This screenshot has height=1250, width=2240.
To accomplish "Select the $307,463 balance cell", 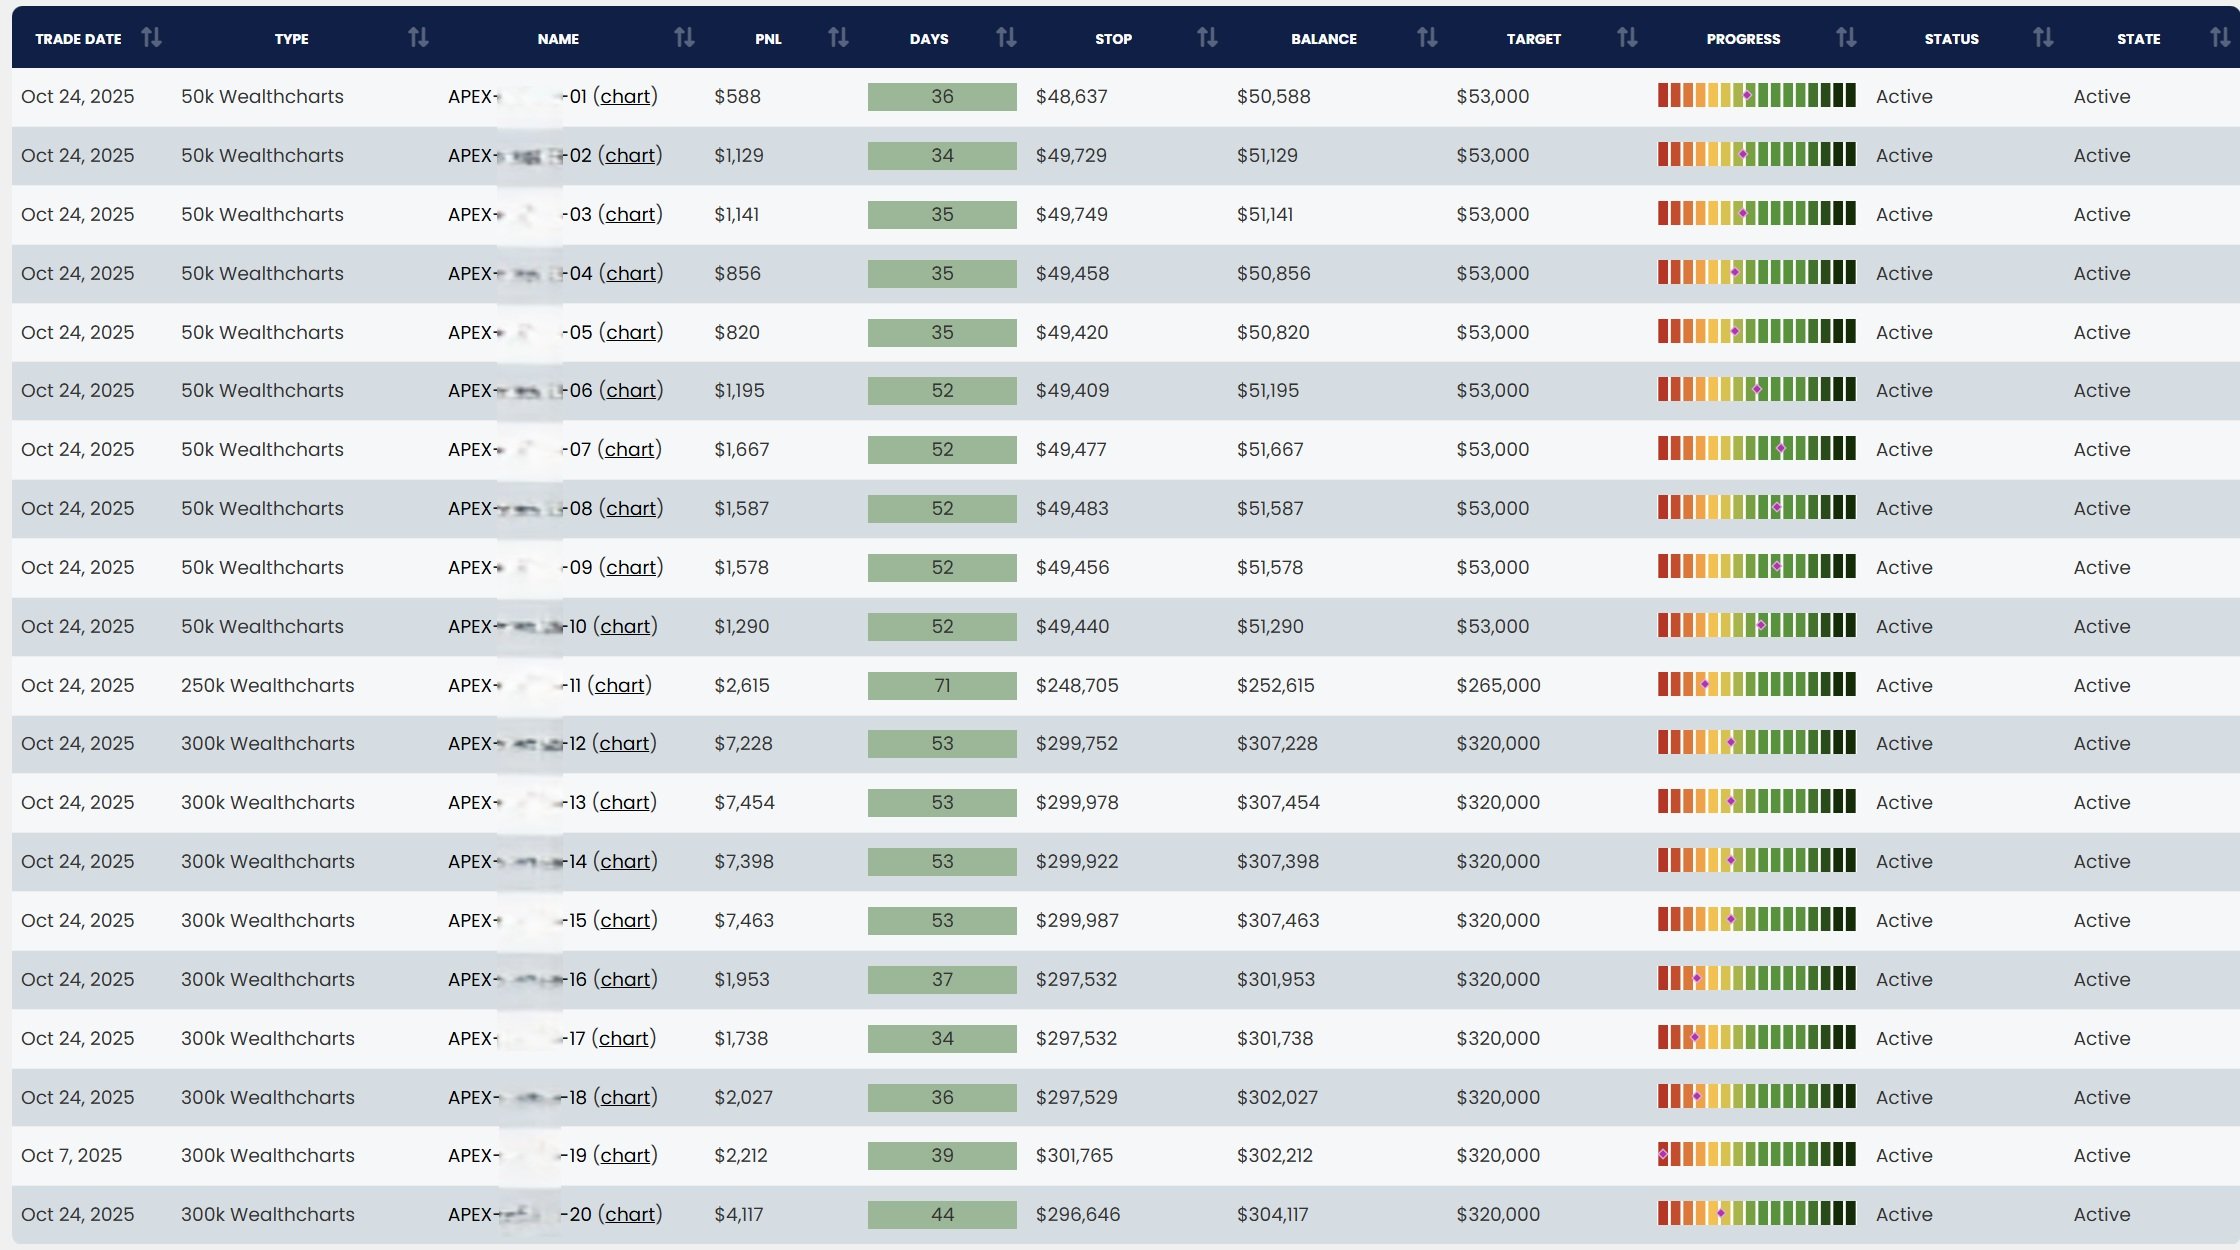I will click(1278, 921).
